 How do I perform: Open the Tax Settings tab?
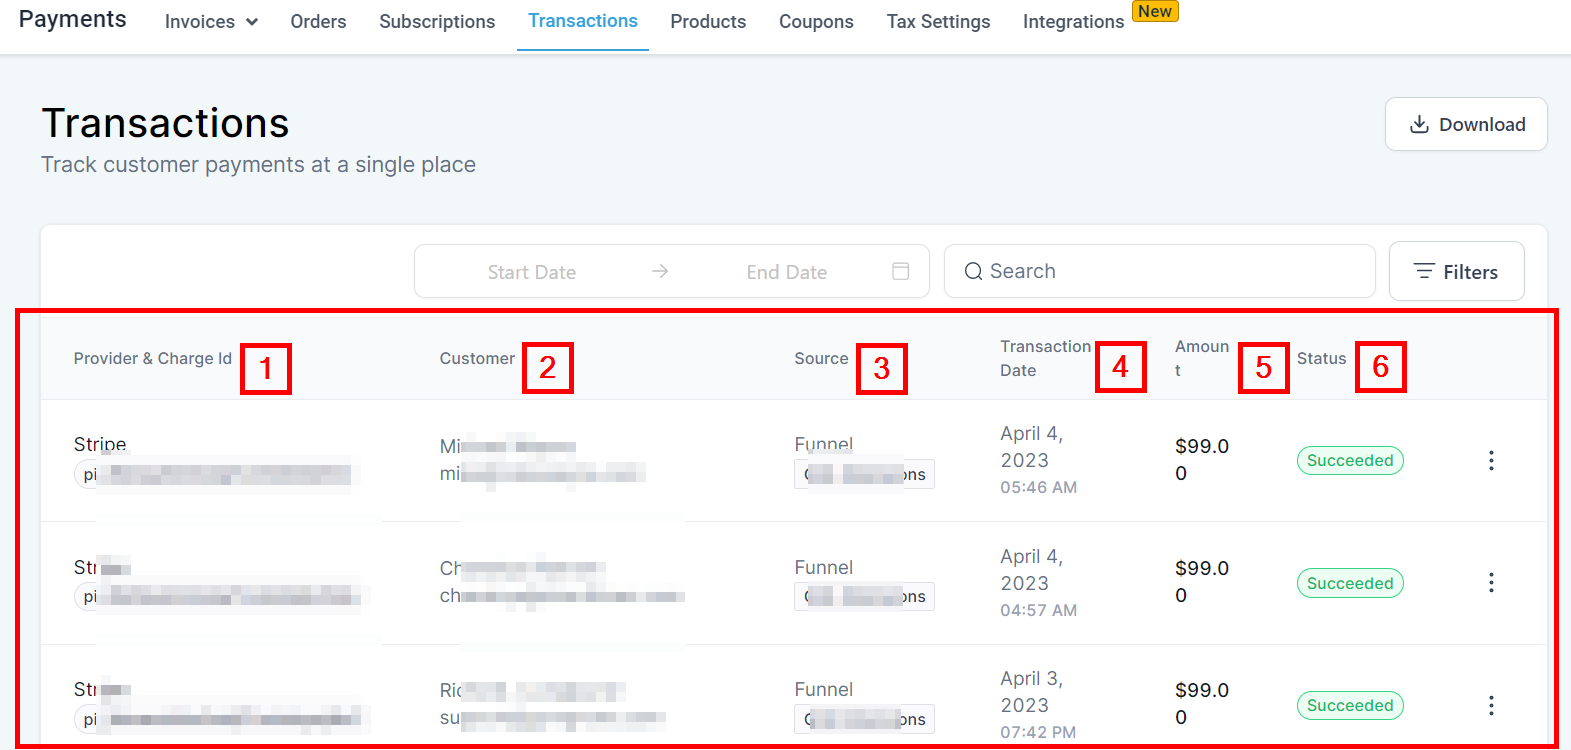point(938,22)
